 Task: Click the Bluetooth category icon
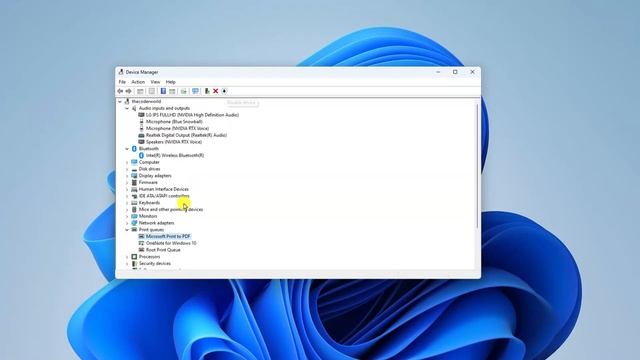point(134,149)
